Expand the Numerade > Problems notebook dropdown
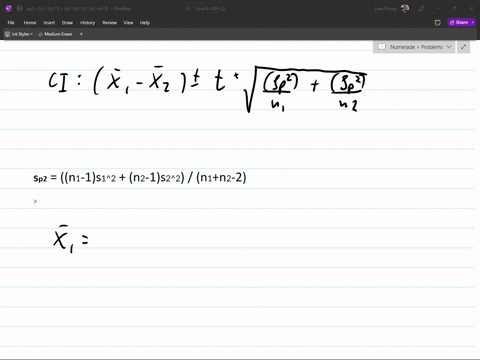The image size is (480, 360). click(x=449, y=47)
